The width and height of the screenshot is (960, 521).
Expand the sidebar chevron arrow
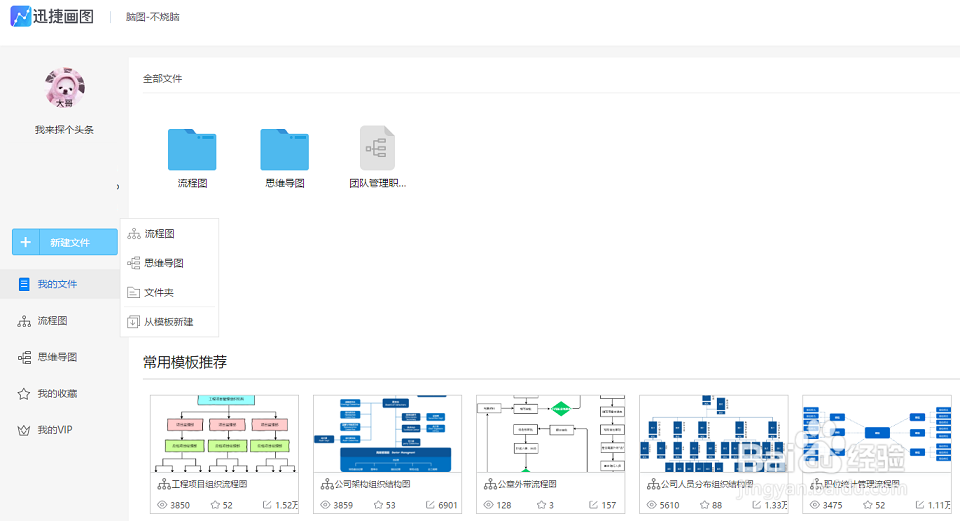(x=118, y=187)
